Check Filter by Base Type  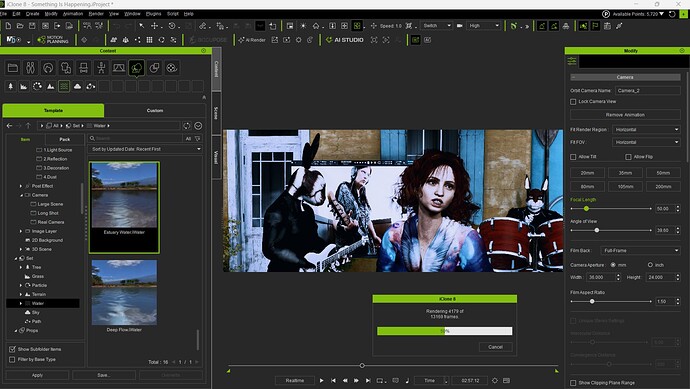click(12, 360)
